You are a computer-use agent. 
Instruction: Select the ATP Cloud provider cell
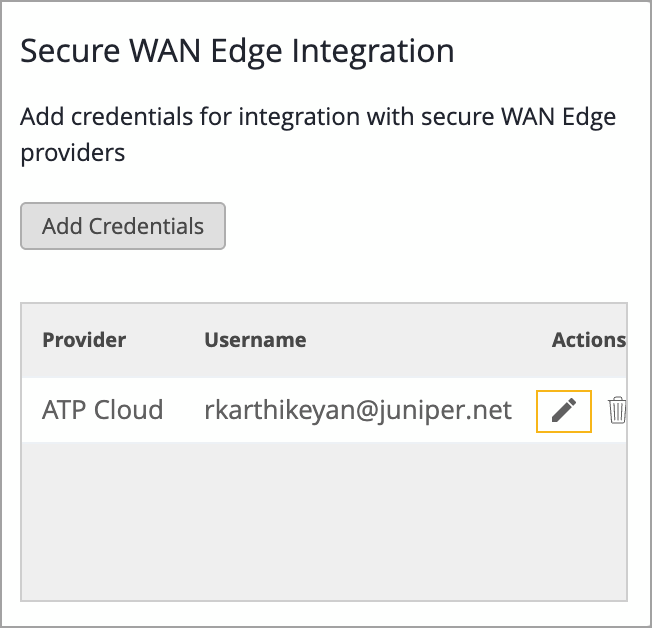(102, 410)
